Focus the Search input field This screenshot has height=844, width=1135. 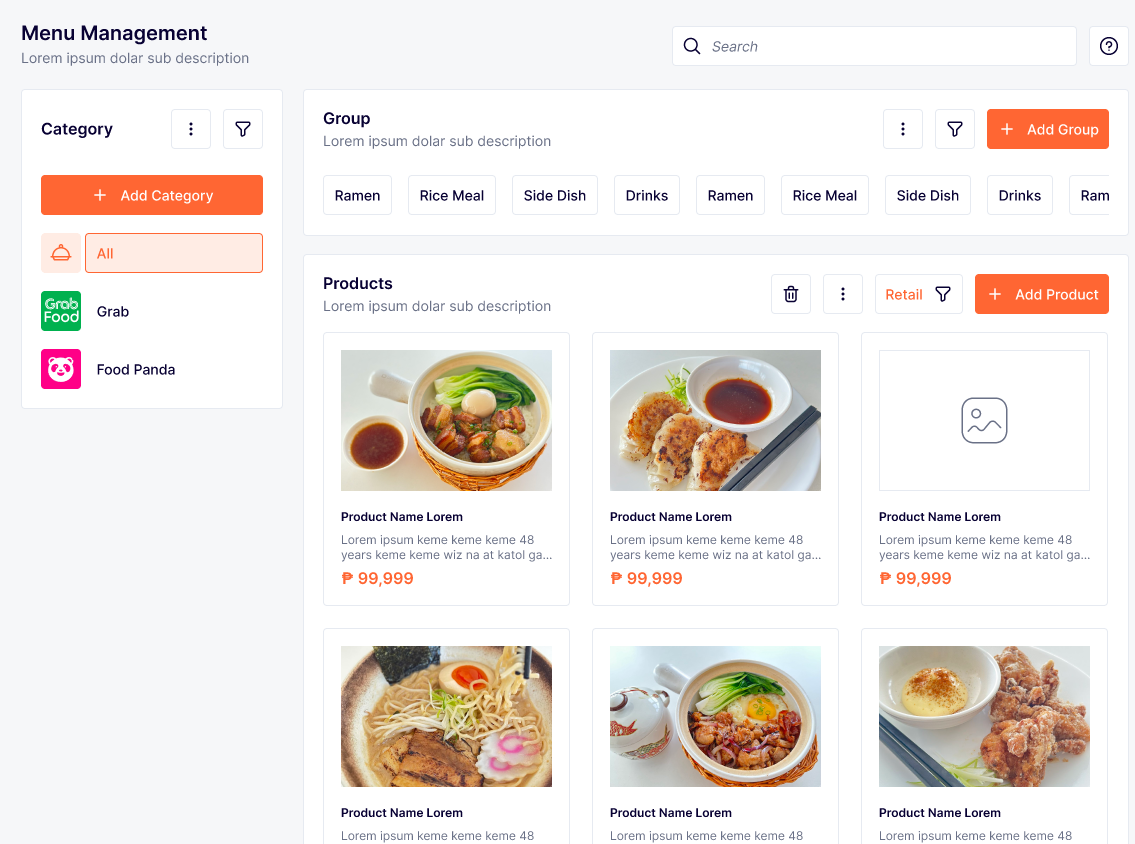click(885, 46)
